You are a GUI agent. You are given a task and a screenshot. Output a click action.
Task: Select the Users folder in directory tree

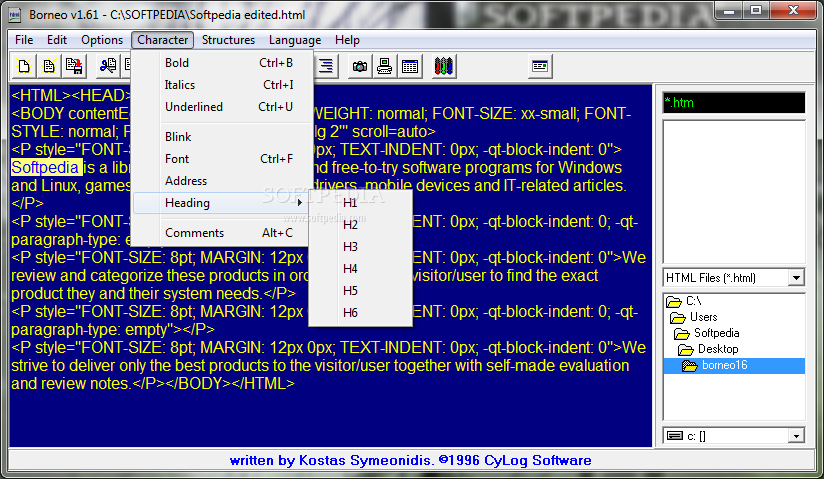click(703, 317)
